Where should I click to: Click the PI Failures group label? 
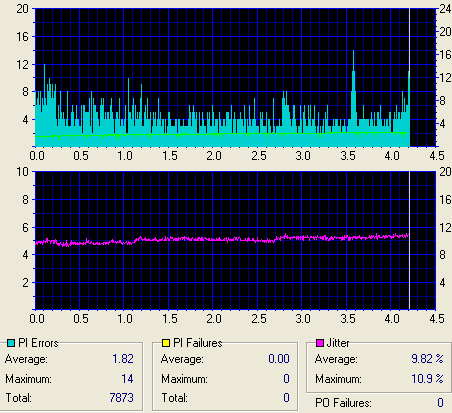(198, 343)
